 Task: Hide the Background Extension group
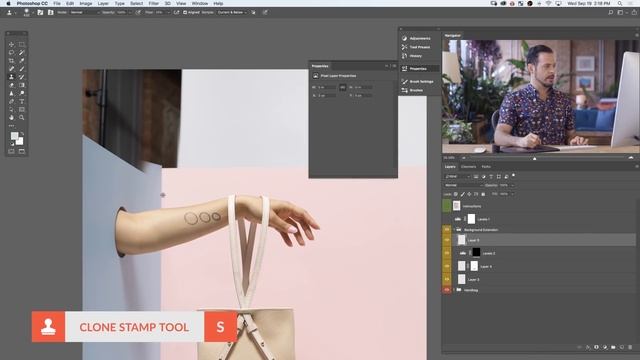(x=447, y=230)
